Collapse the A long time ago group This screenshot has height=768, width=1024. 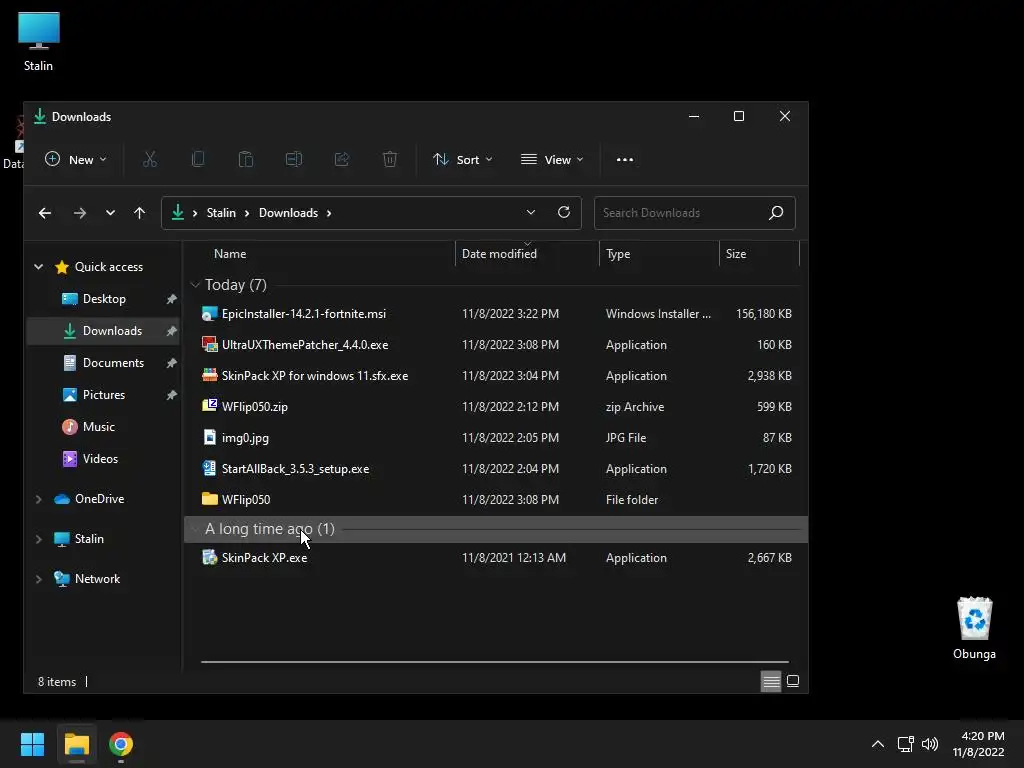coord(195,529)
